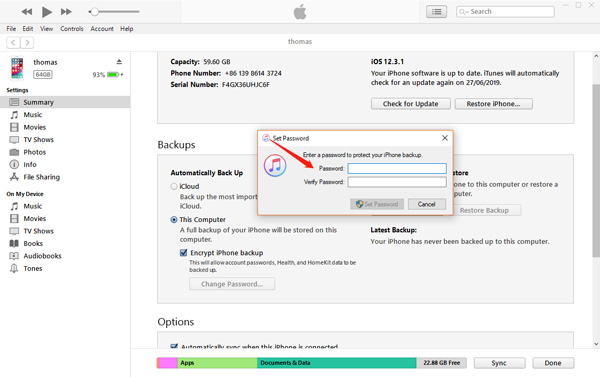Click the battery level indicator
The height and width of the screenshot is (377, 600).
coord(114,75)
